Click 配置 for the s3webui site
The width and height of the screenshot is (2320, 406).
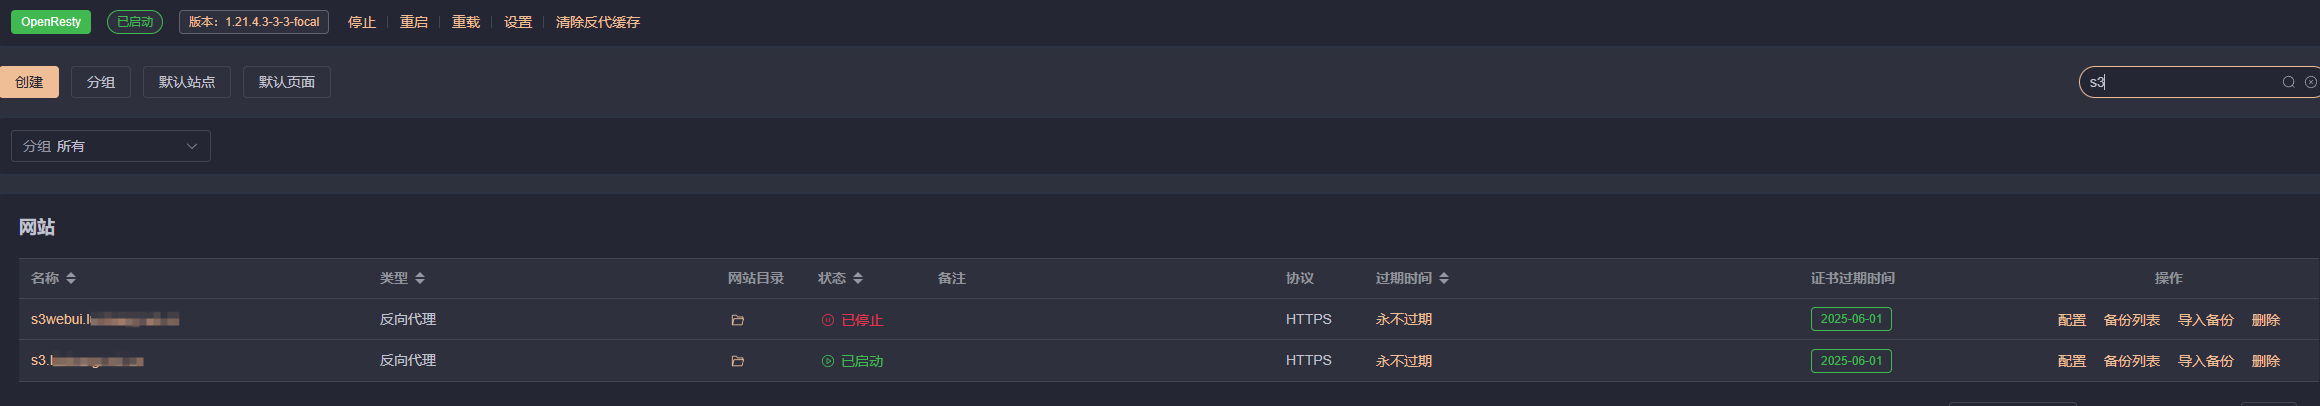[x=2072, y=320]
